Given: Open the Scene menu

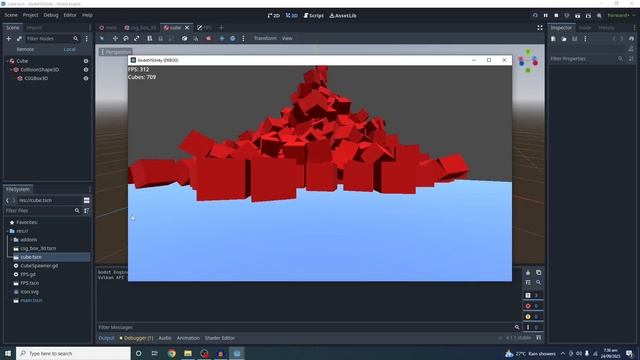Looking at the screenshot, I should pyautogui.click(x=11, y=15).
